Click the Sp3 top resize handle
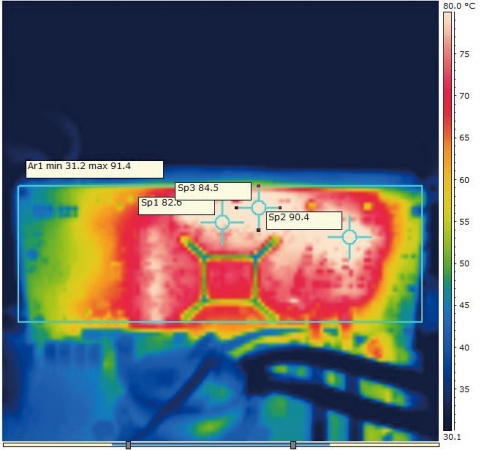 (x=258, y=186)
